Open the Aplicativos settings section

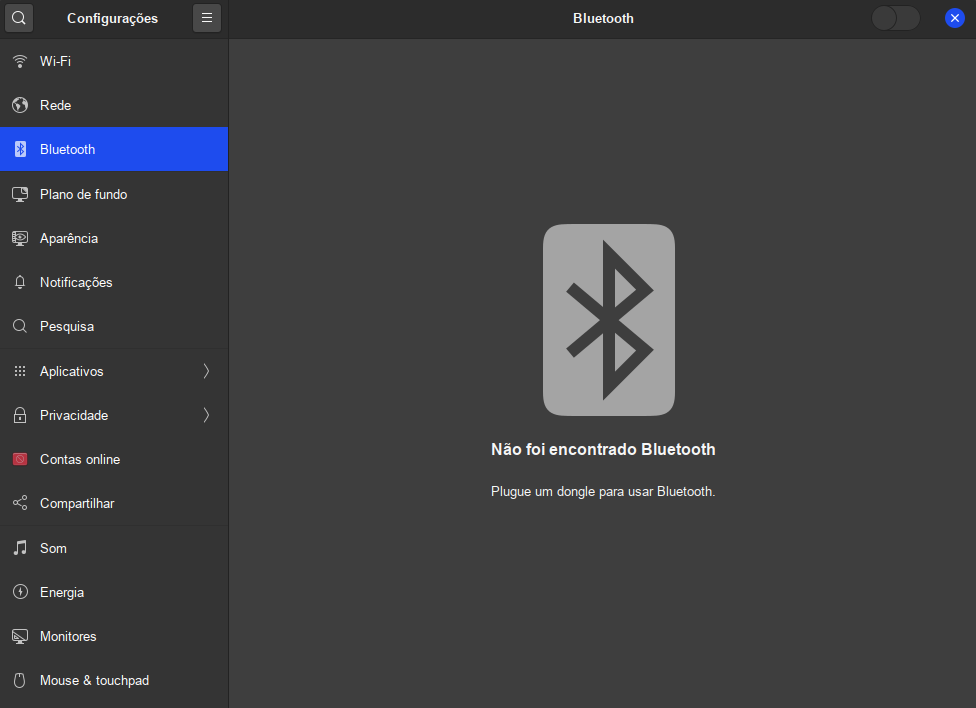72,371
